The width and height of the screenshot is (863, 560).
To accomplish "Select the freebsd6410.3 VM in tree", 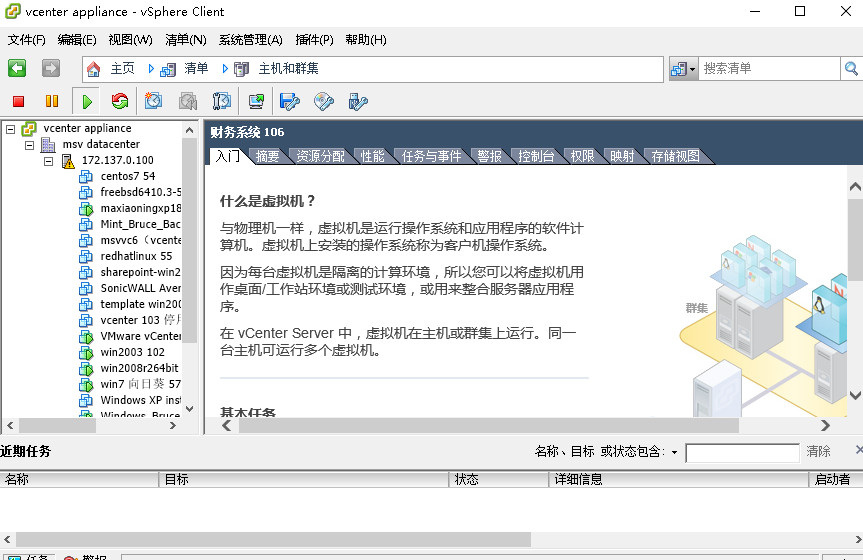I will pyautogui.click(x=140, y=192).
